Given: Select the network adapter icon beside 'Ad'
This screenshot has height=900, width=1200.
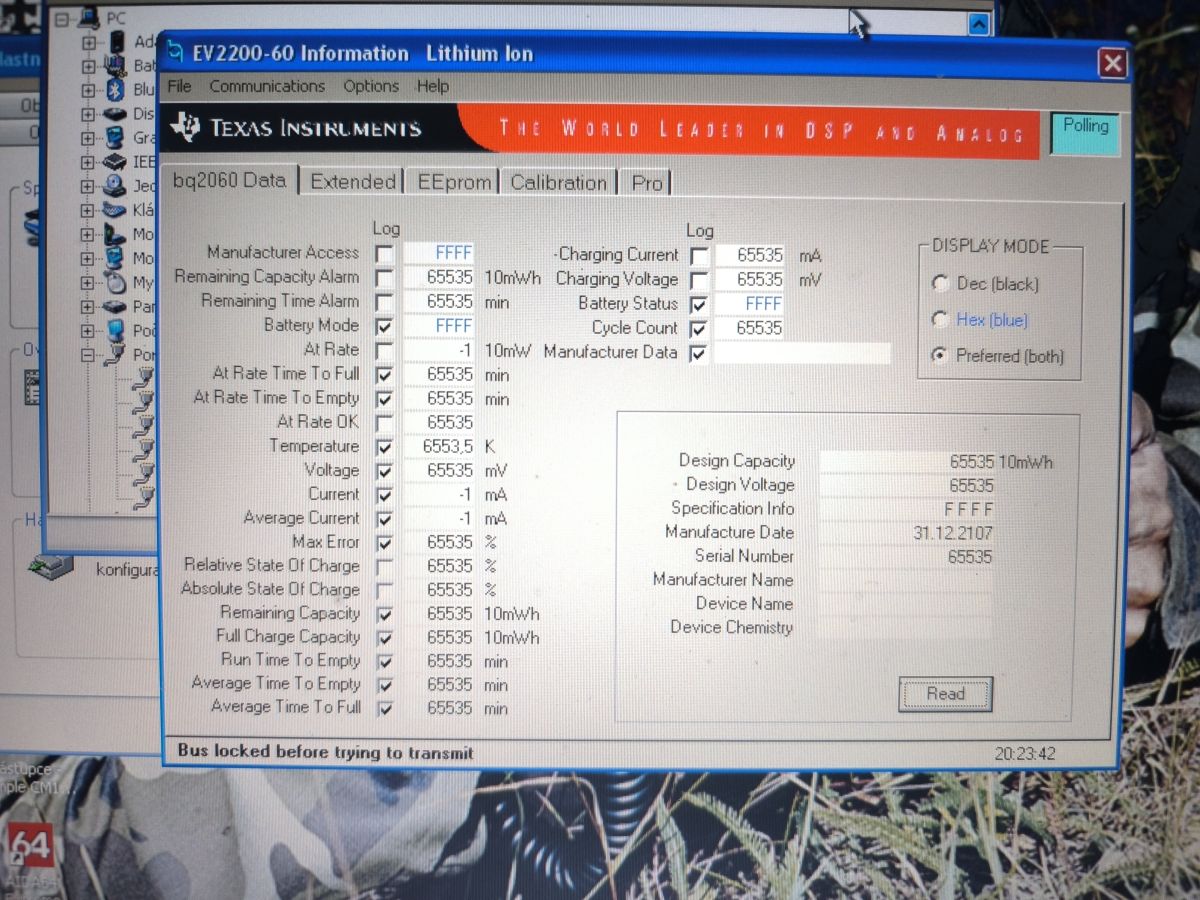Looking at the screenshot, I should coord(118,42).
